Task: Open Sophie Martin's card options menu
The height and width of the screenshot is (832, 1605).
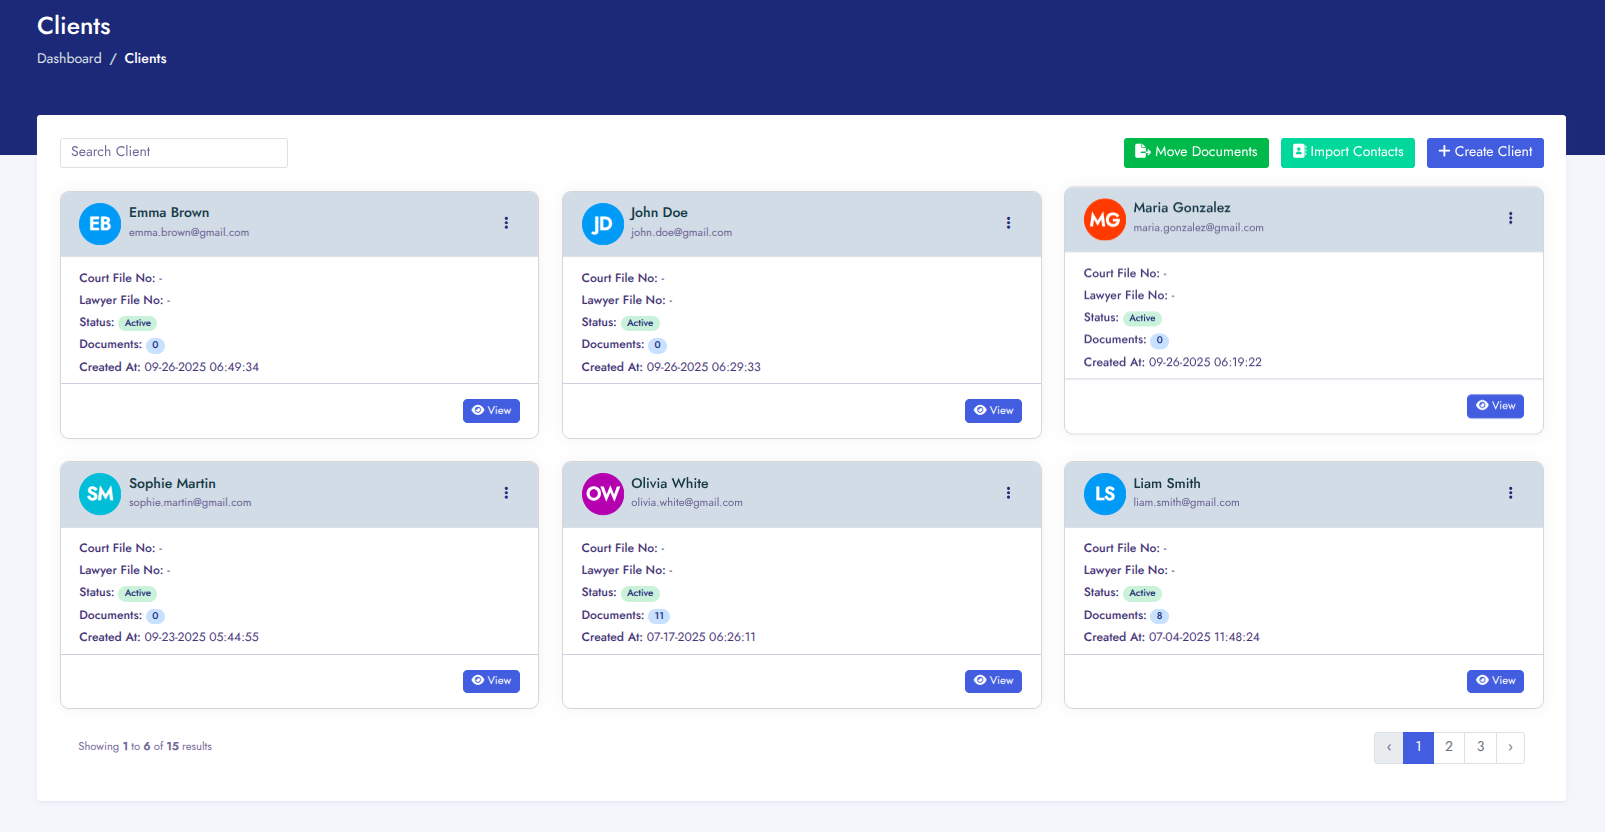Action: click(506, 493)
